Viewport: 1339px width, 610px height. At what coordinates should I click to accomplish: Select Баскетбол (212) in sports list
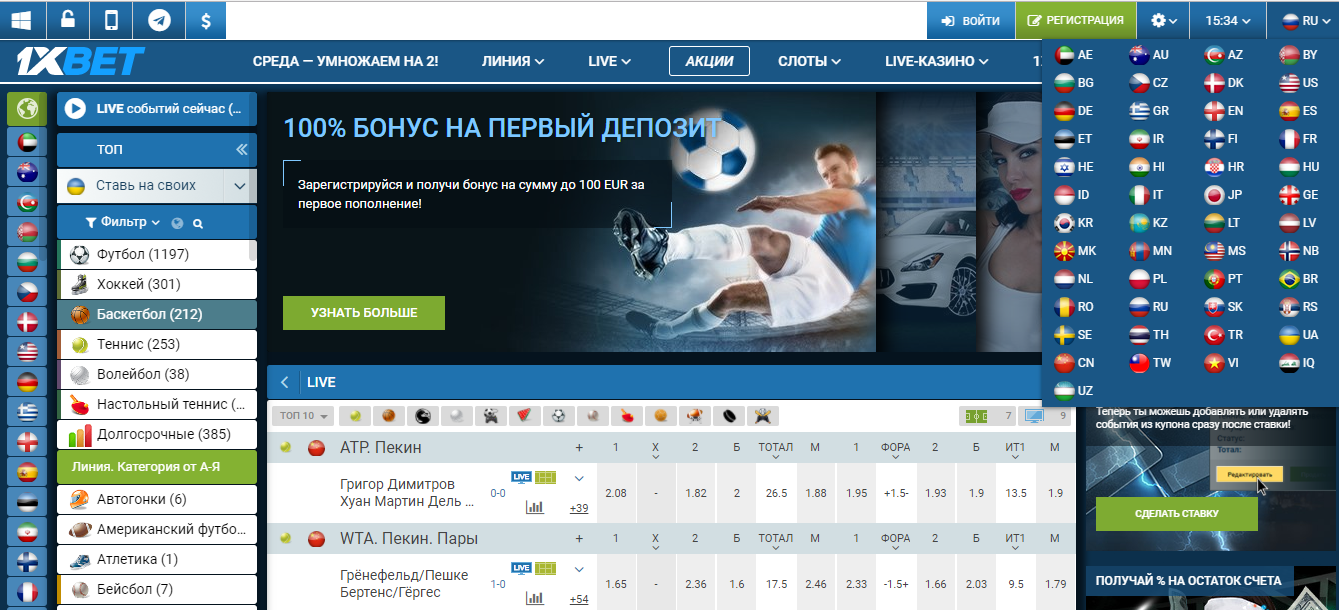157,314
